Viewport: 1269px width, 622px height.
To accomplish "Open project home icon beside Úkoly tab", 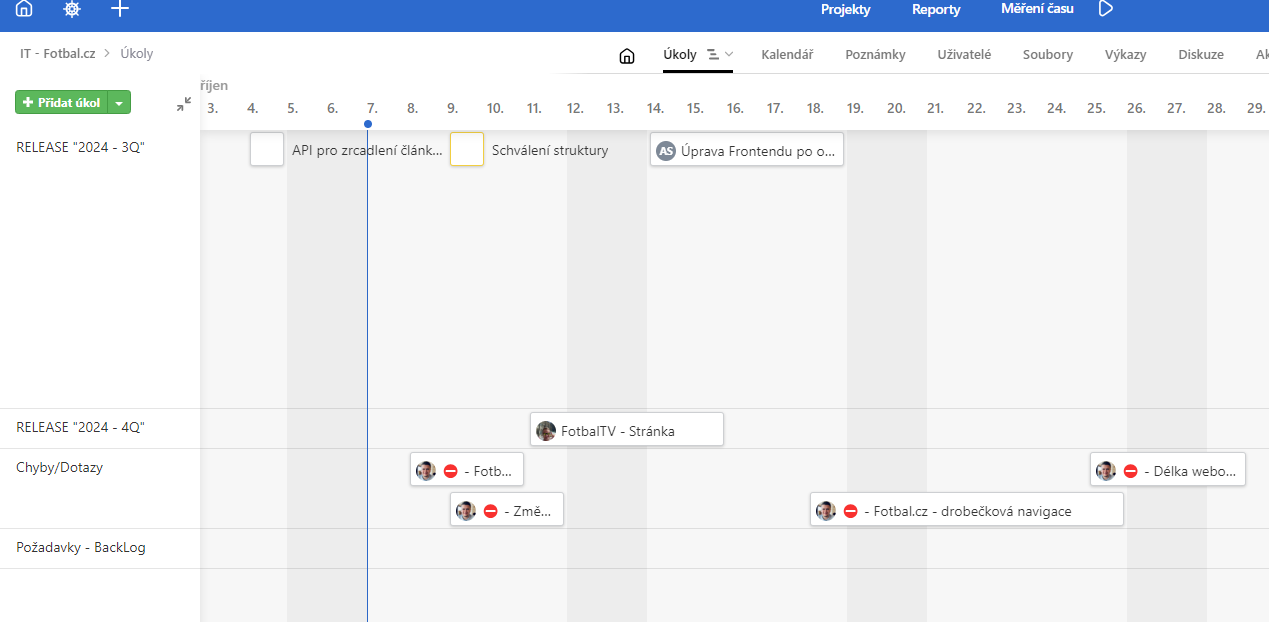I will click(627, 56).
